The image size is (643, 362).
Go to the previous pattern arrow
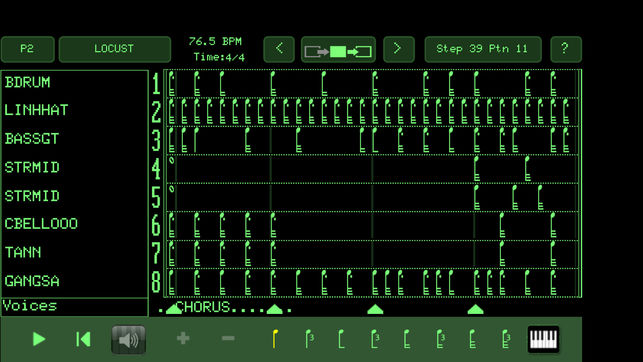click(279, 49)
